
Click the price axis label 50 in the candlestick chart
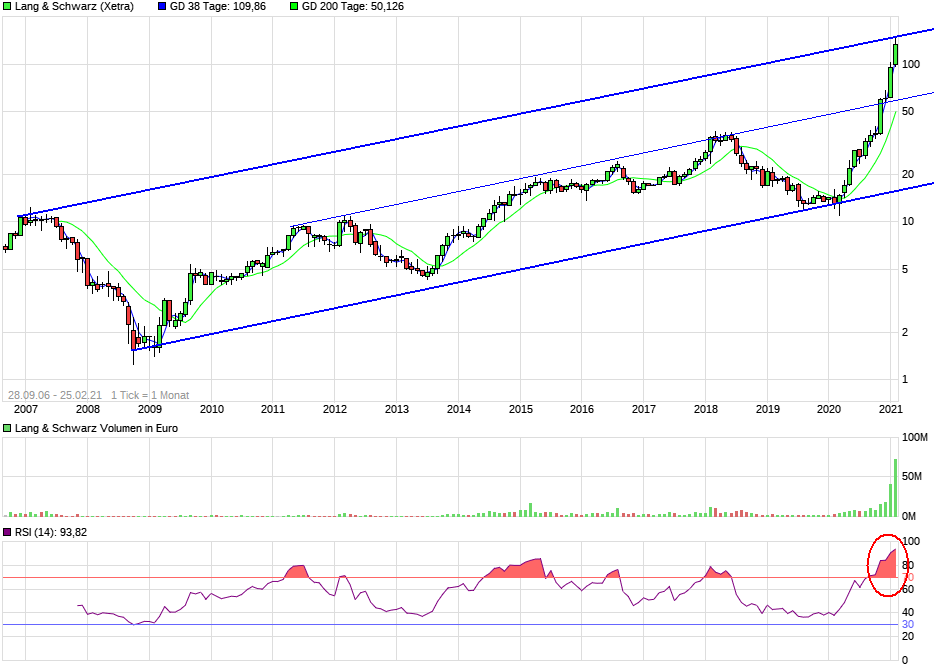(x=908, y=111)
